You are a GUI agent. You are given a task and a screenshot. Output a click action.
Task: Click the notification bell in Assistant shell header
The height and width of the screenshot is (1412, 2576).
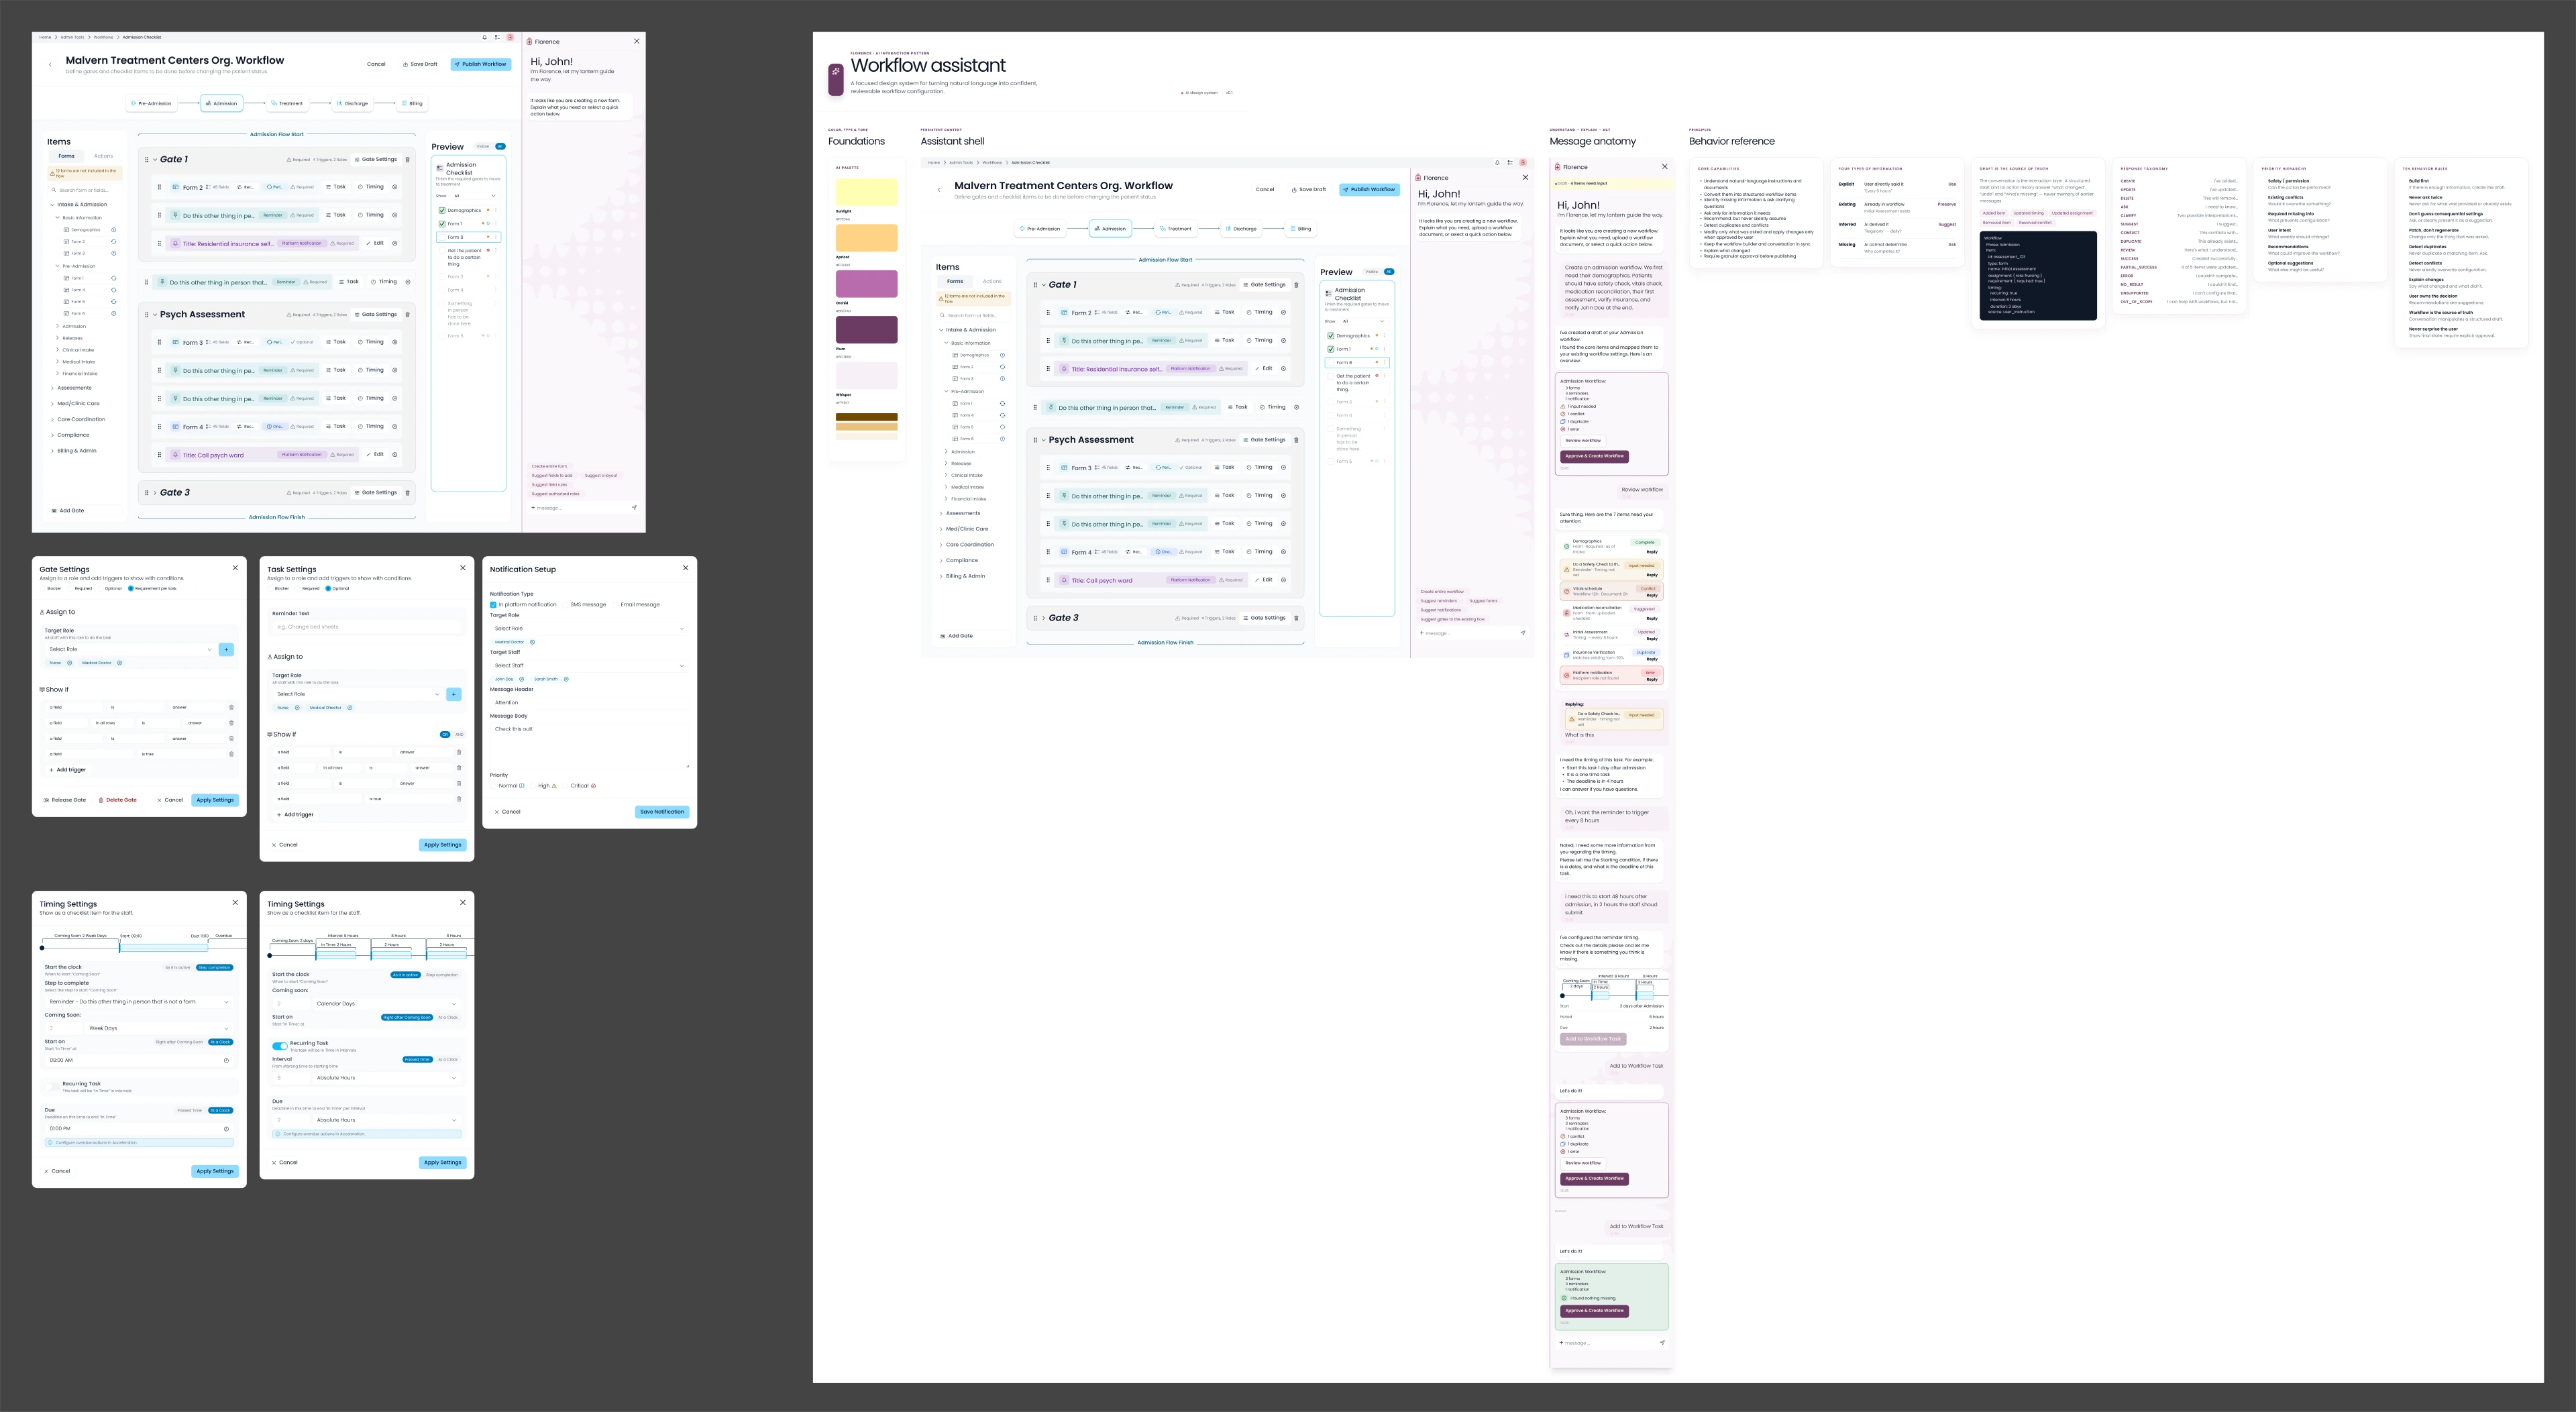tap(1497, 162)
